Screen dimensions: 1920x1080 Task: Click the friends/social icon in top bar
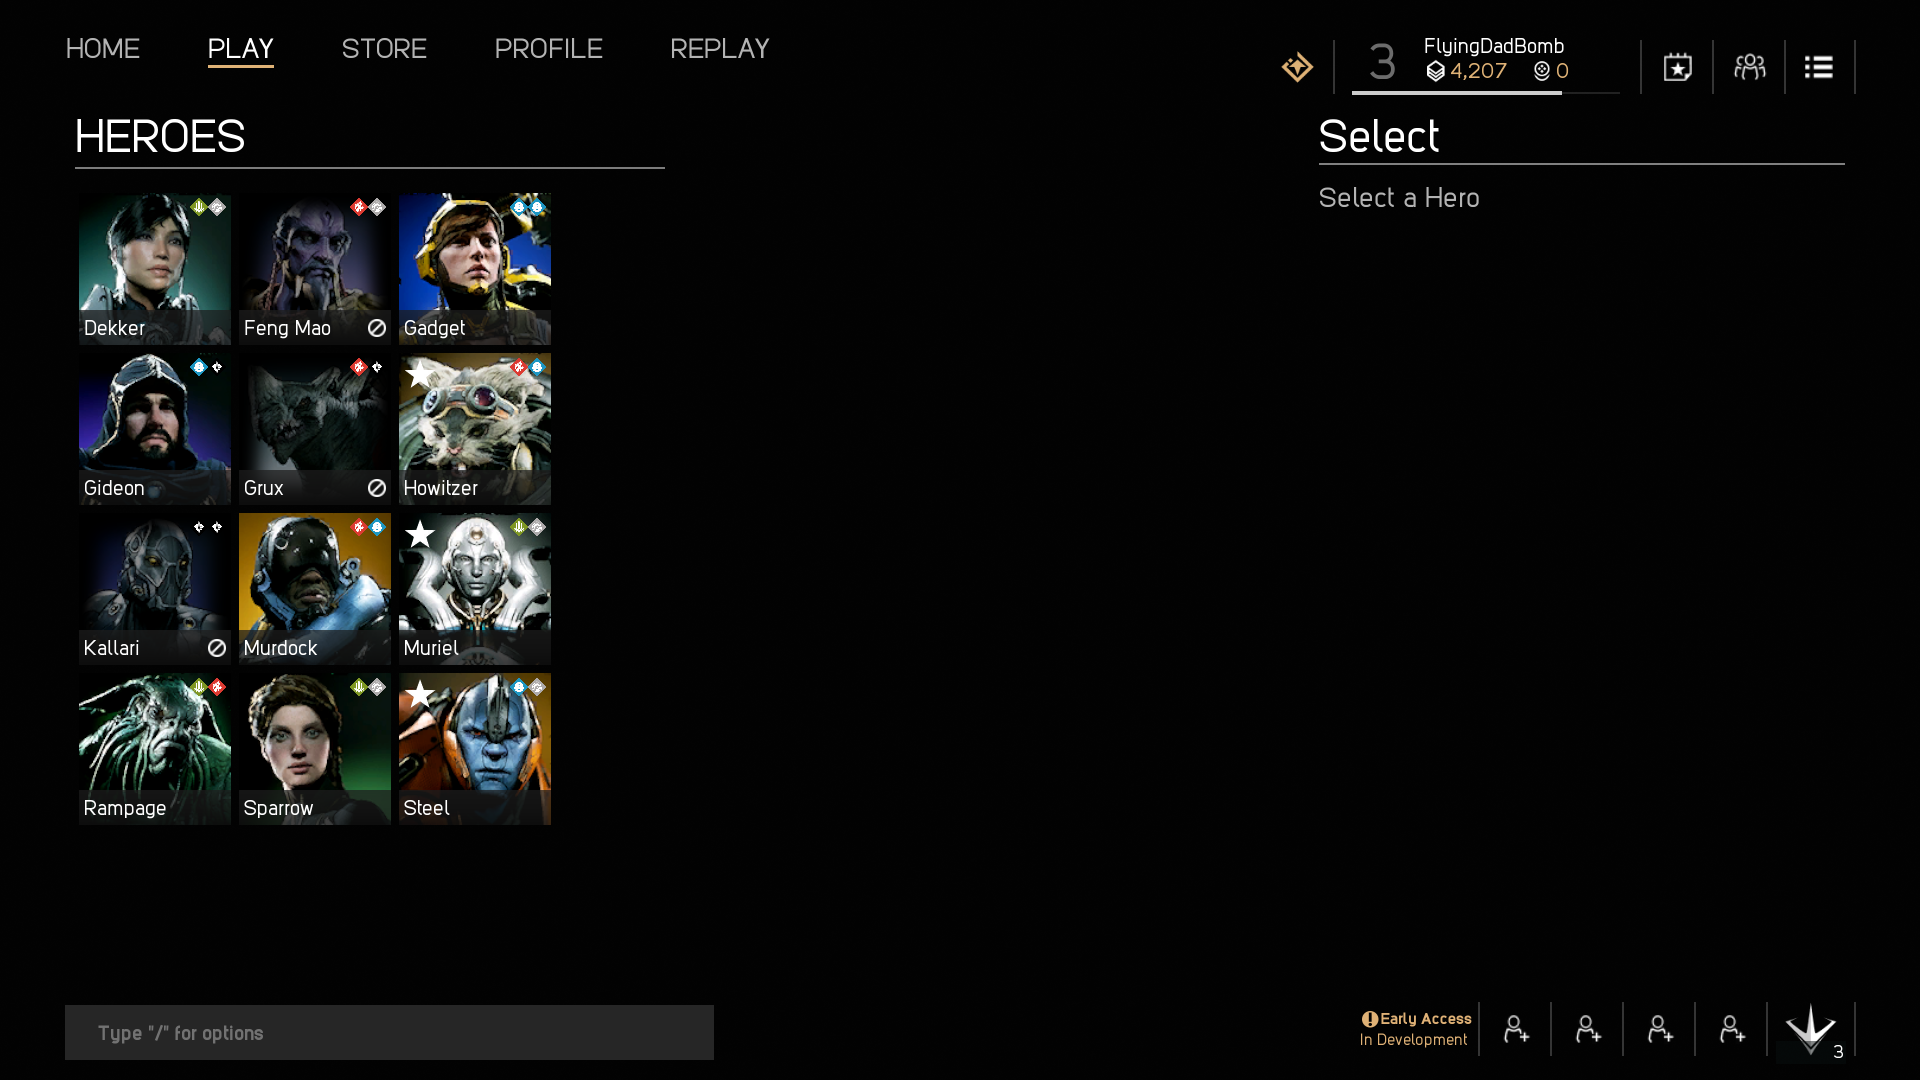point(1749,66)
